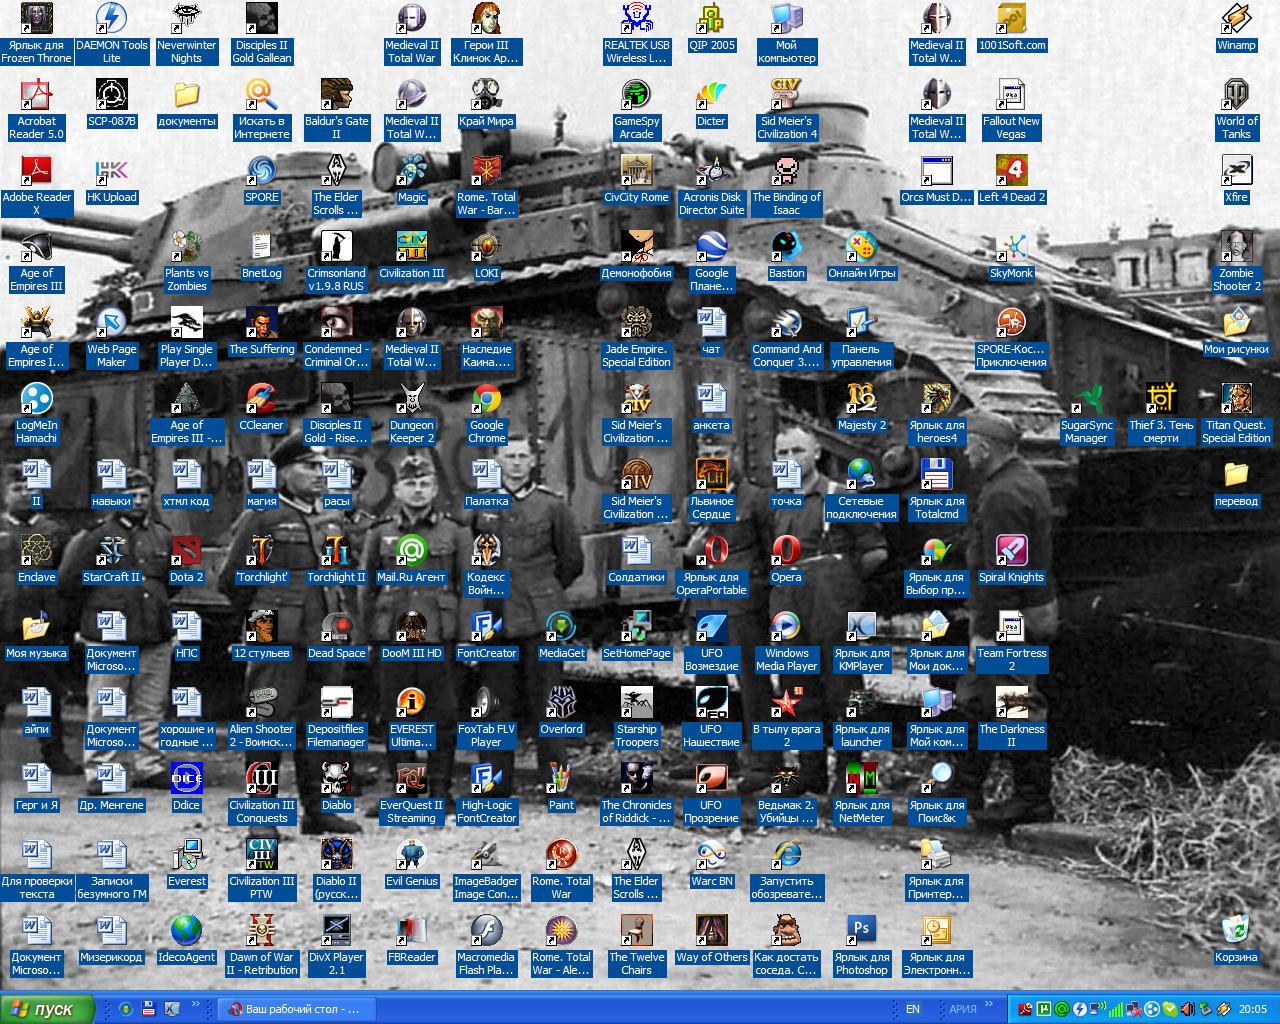
Task: Expand the Quick Launch chevron
Action: pos(195,1004)
